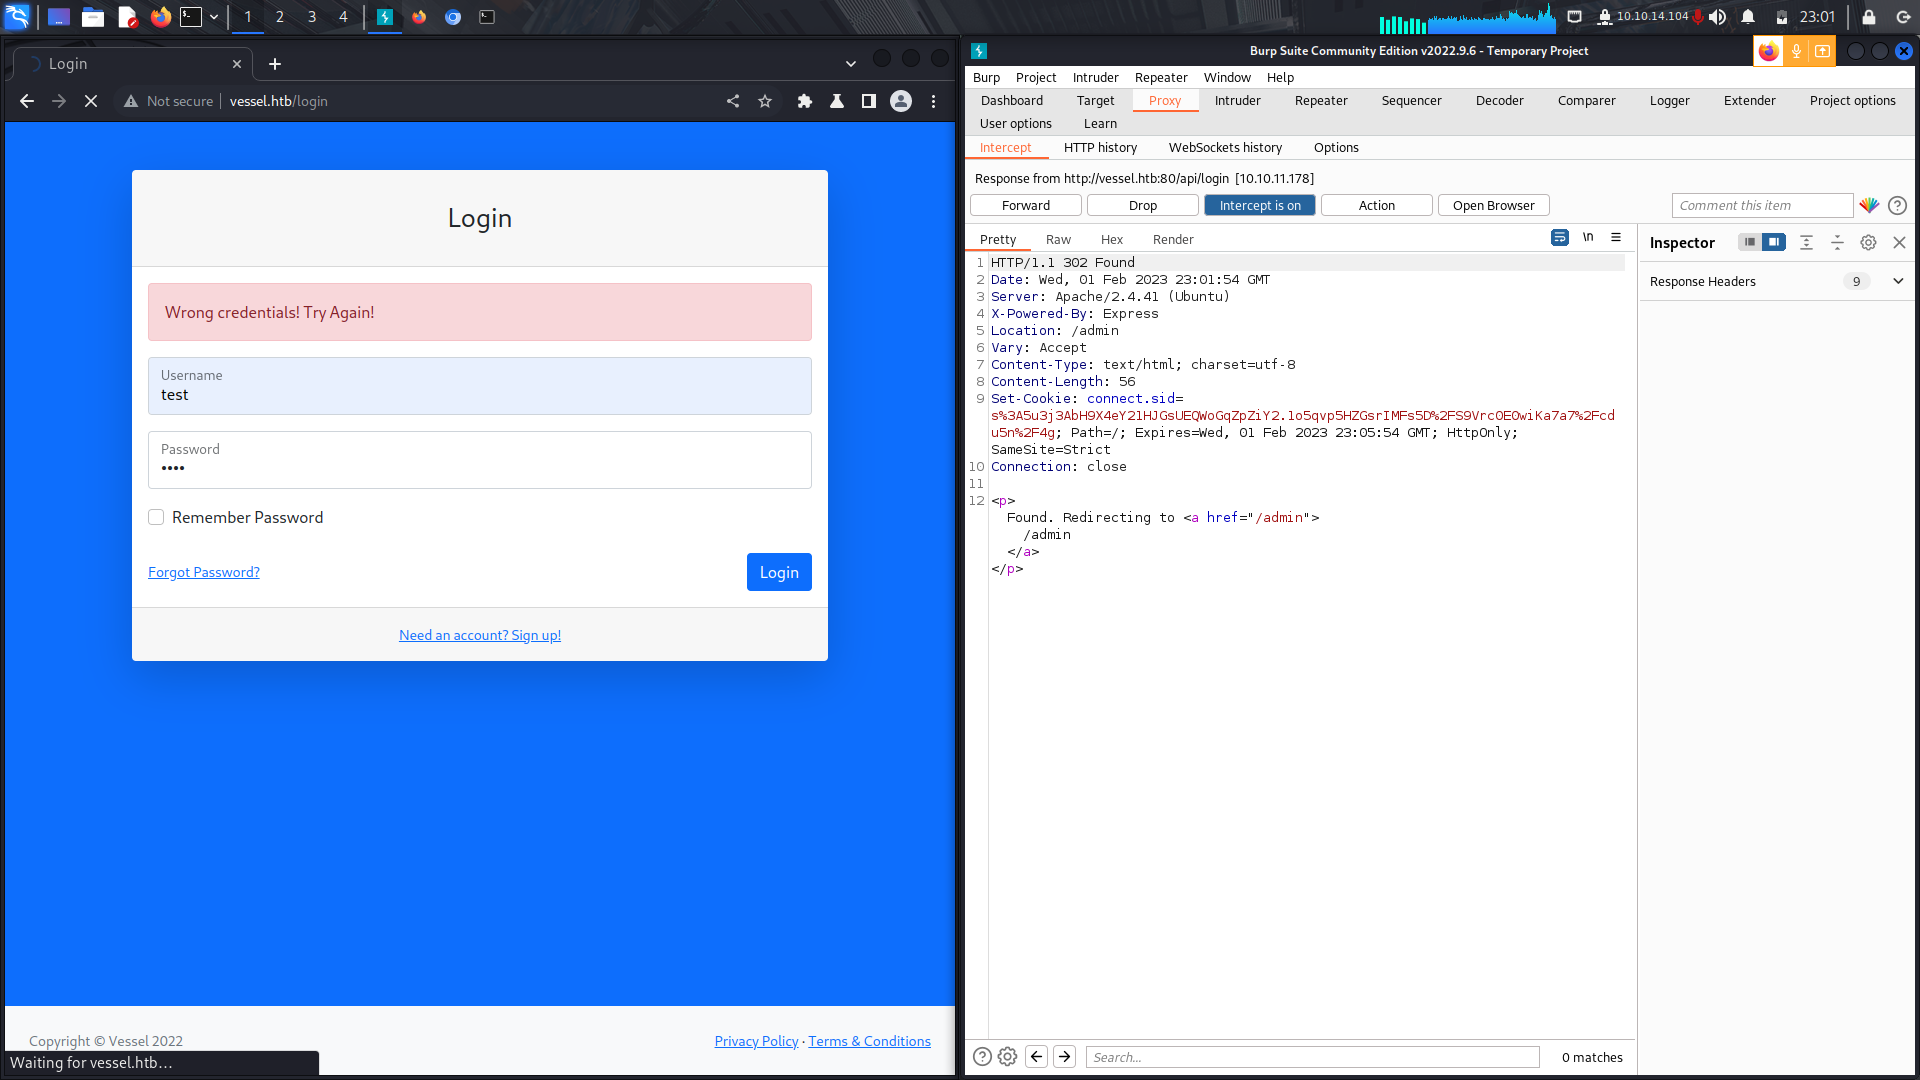Image resolution: width=1920 pixels, height=1080 pixels.
Task: Toggle message line wrap icon in editor
Action: pos(1559,237)
